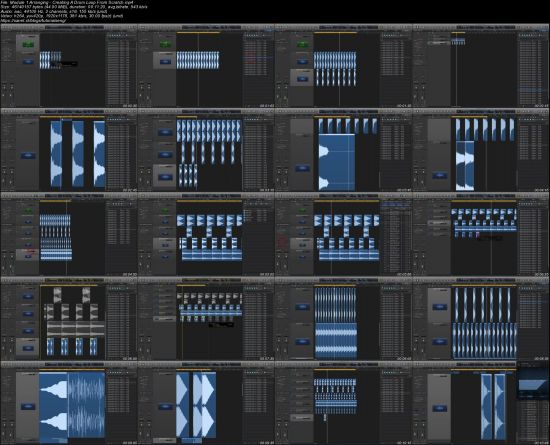Screen dimensions: 550x445
Task: Select the frame with triangular-shaped waveform regions
Action: tap(206, 403)
